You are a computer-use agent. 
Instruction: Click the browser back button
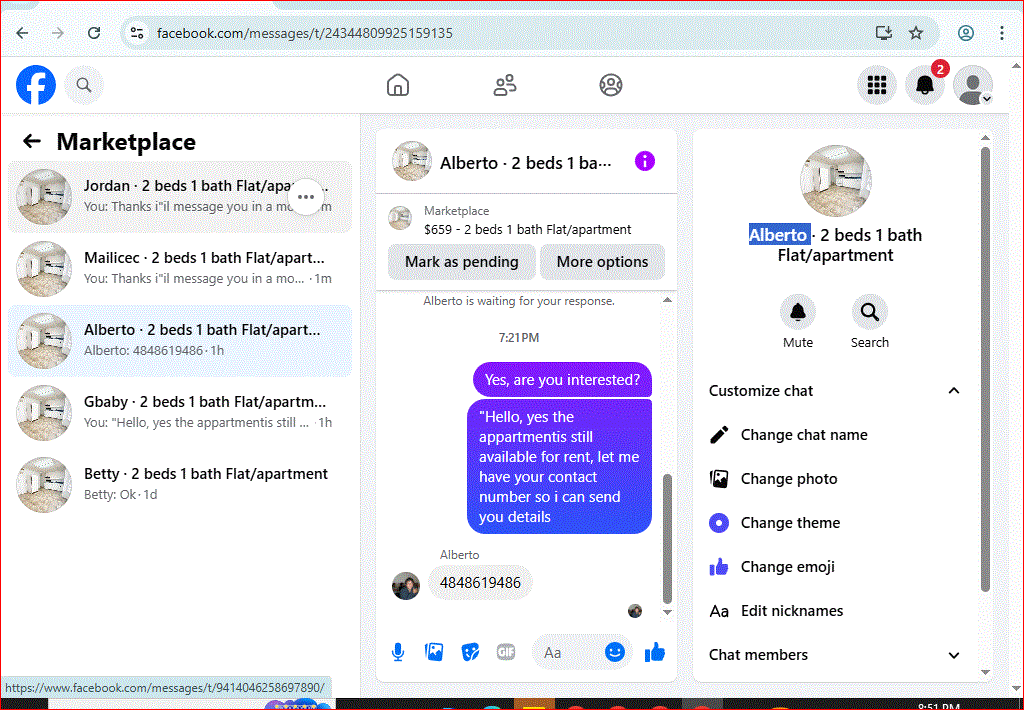pos(22,33)
